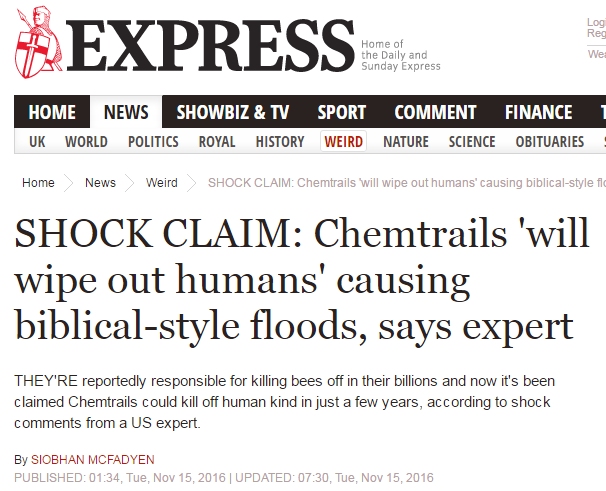Select UK in the news submenu

(37, 142)
